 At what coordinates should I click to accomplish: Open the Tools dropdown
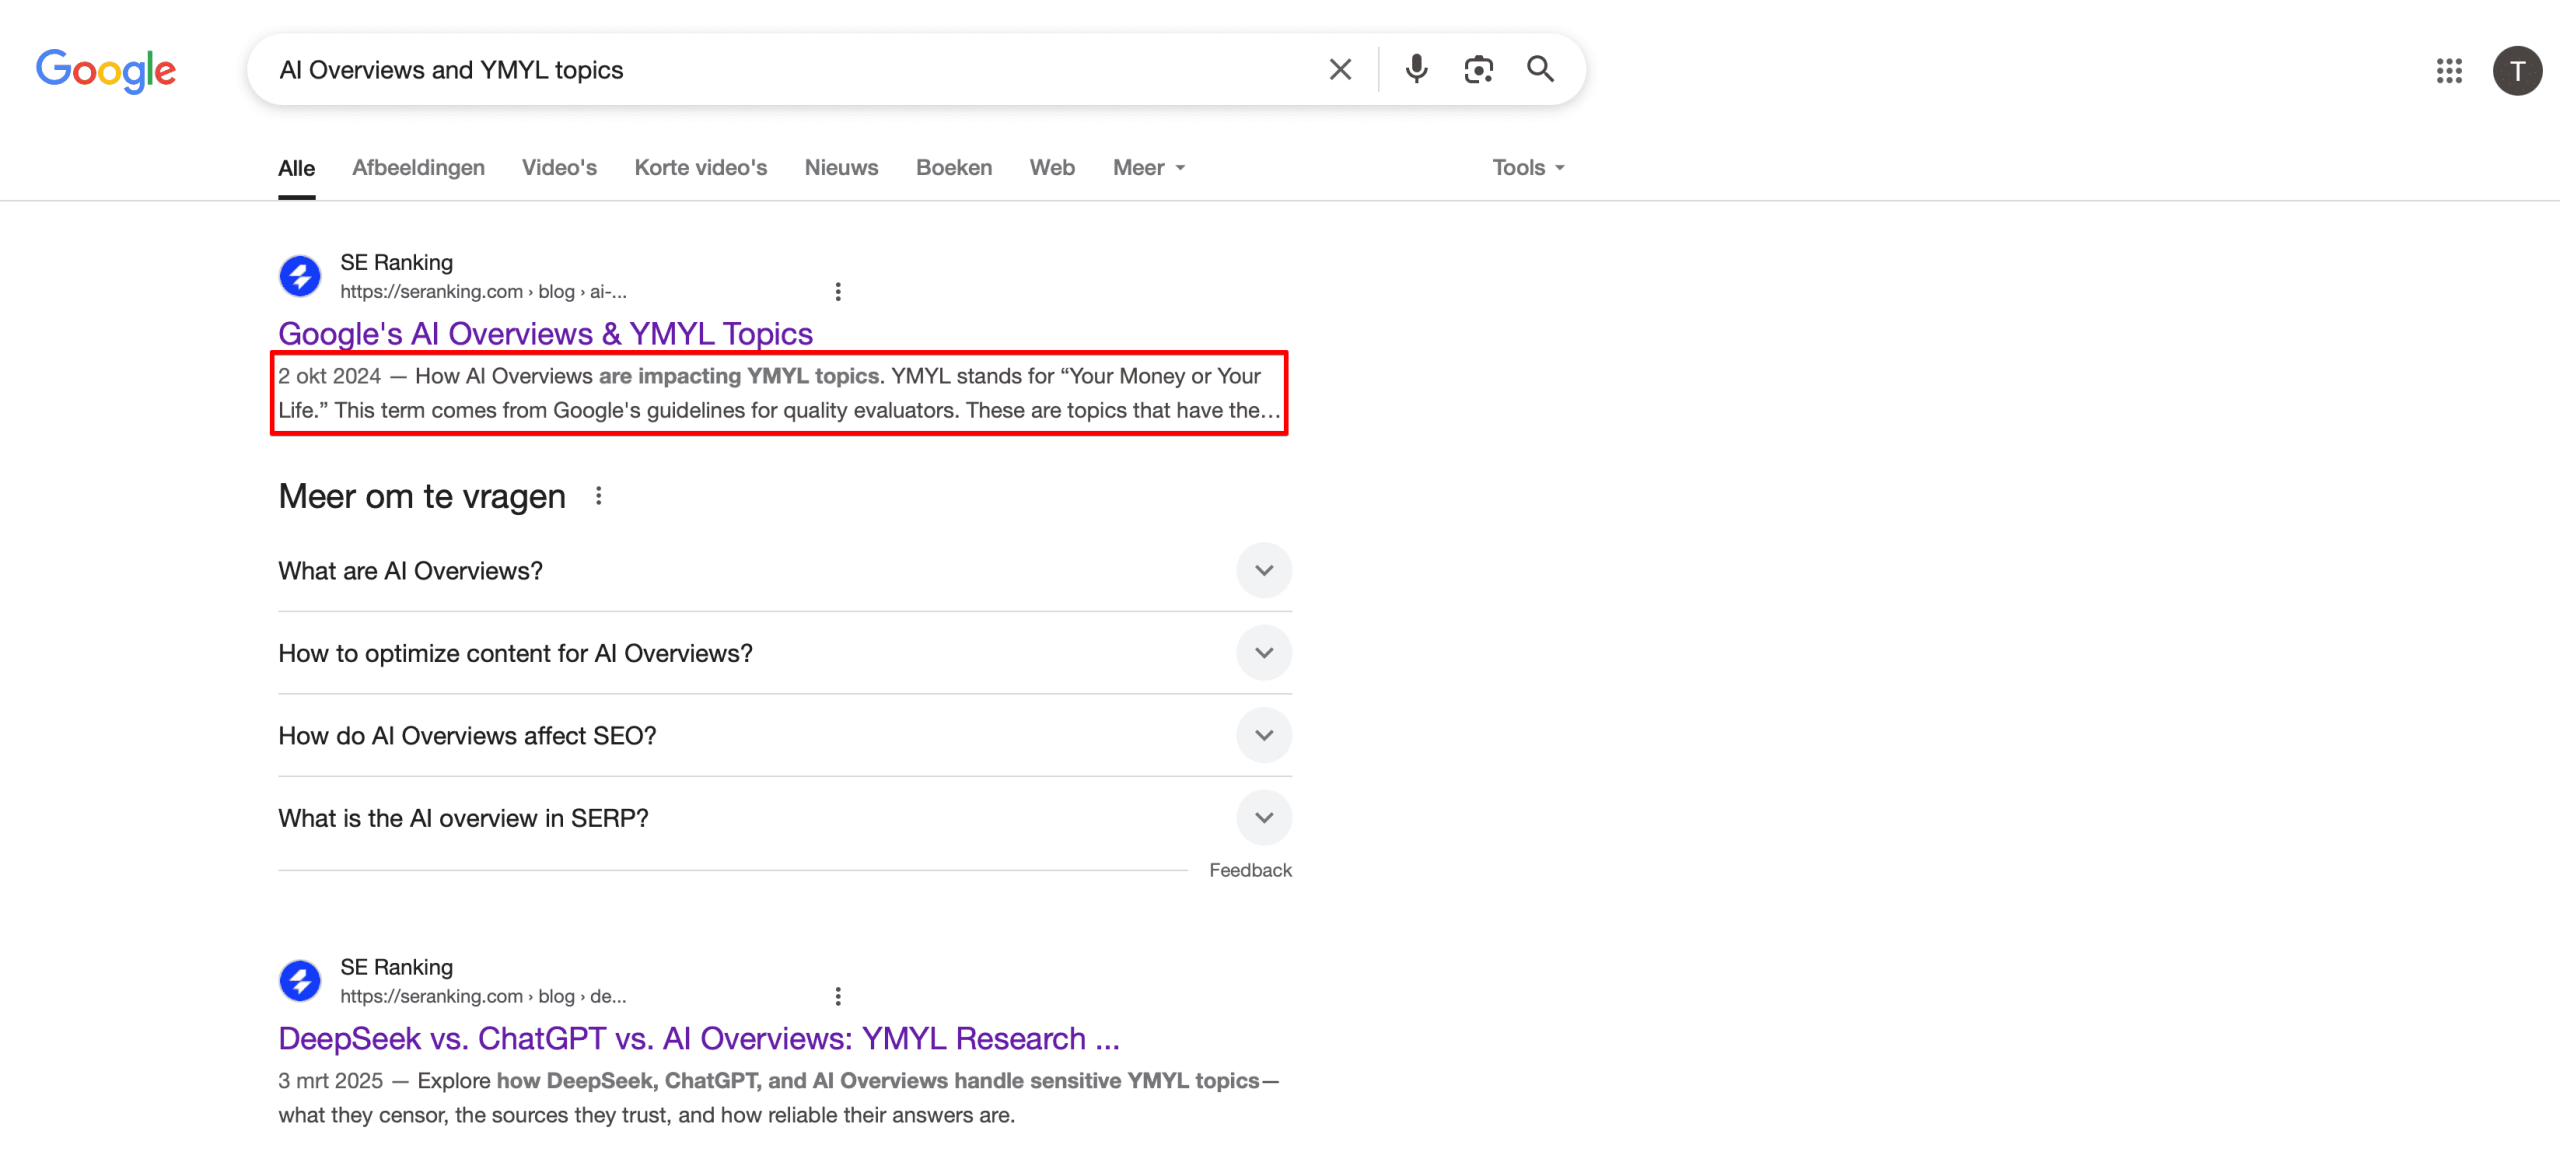point(1528,167)
